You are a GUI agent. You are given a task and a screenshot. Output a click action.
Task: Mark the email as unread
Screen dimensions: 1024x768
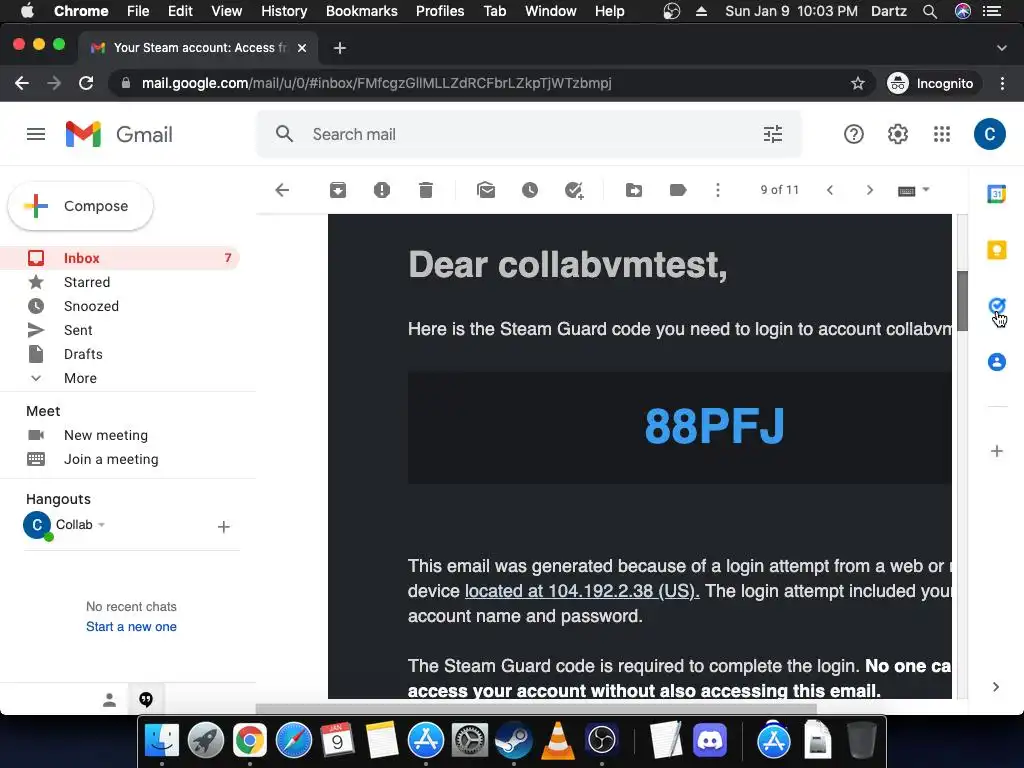[486, 190]
